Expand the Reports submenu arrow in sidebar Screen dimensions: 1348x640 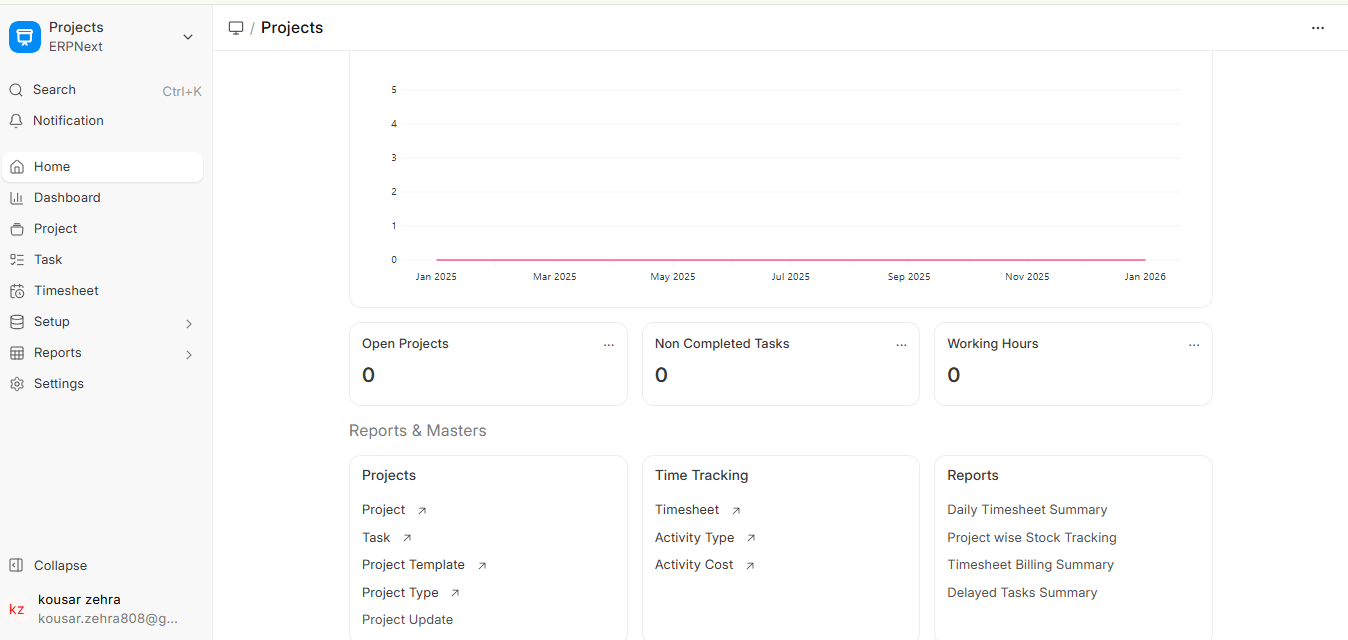click(x=189, y=354)
